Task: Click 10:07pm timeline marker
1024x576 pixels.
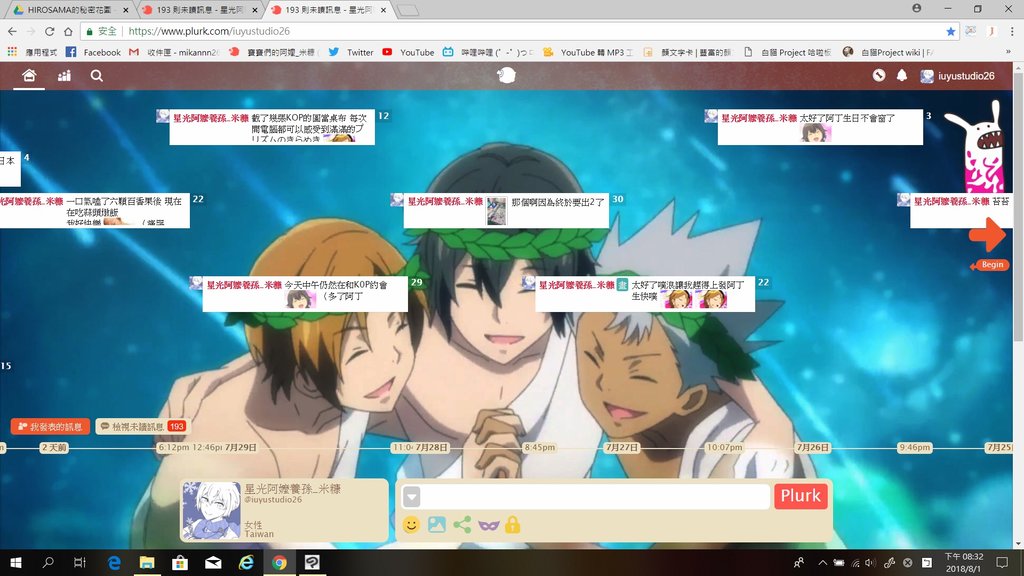Action: [724, 447]
